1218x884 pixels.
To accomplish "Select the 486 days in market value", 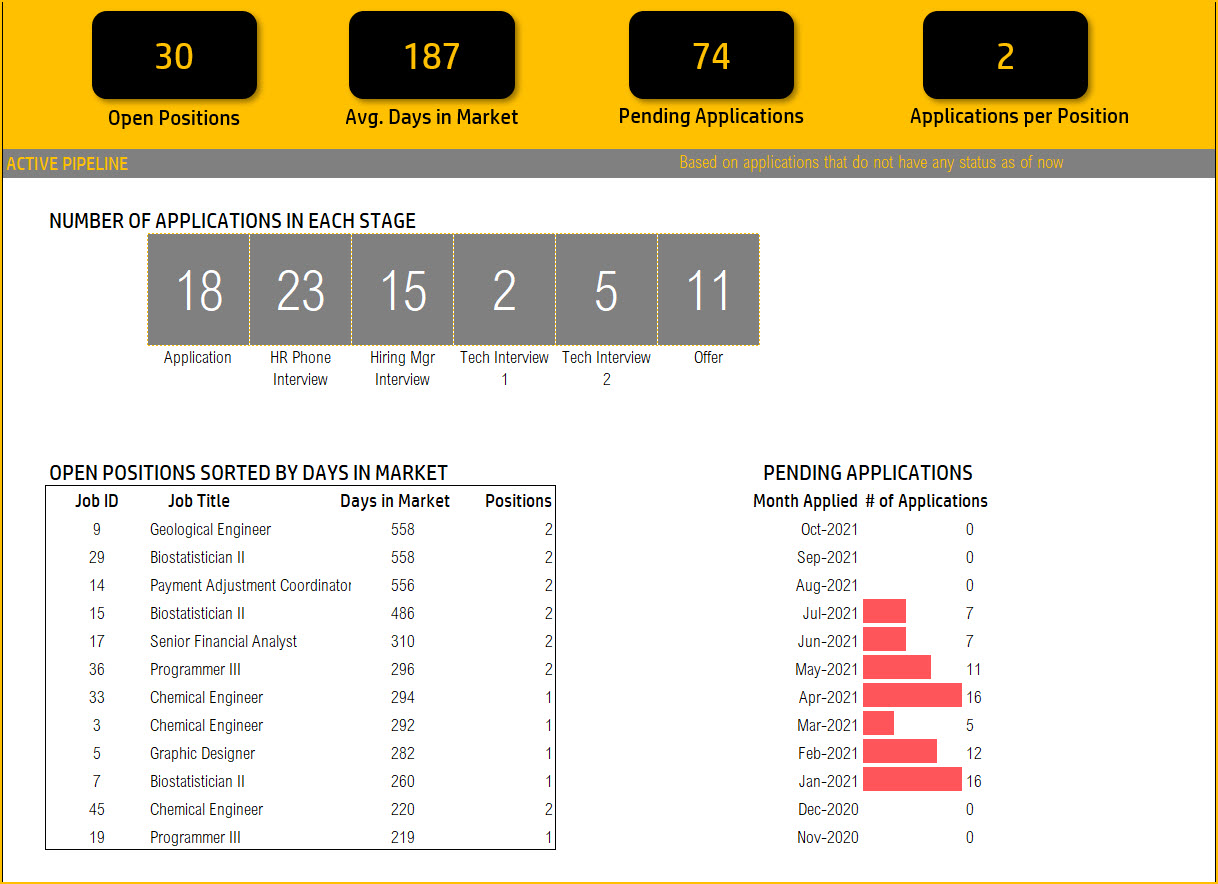I will pos(403,613).
